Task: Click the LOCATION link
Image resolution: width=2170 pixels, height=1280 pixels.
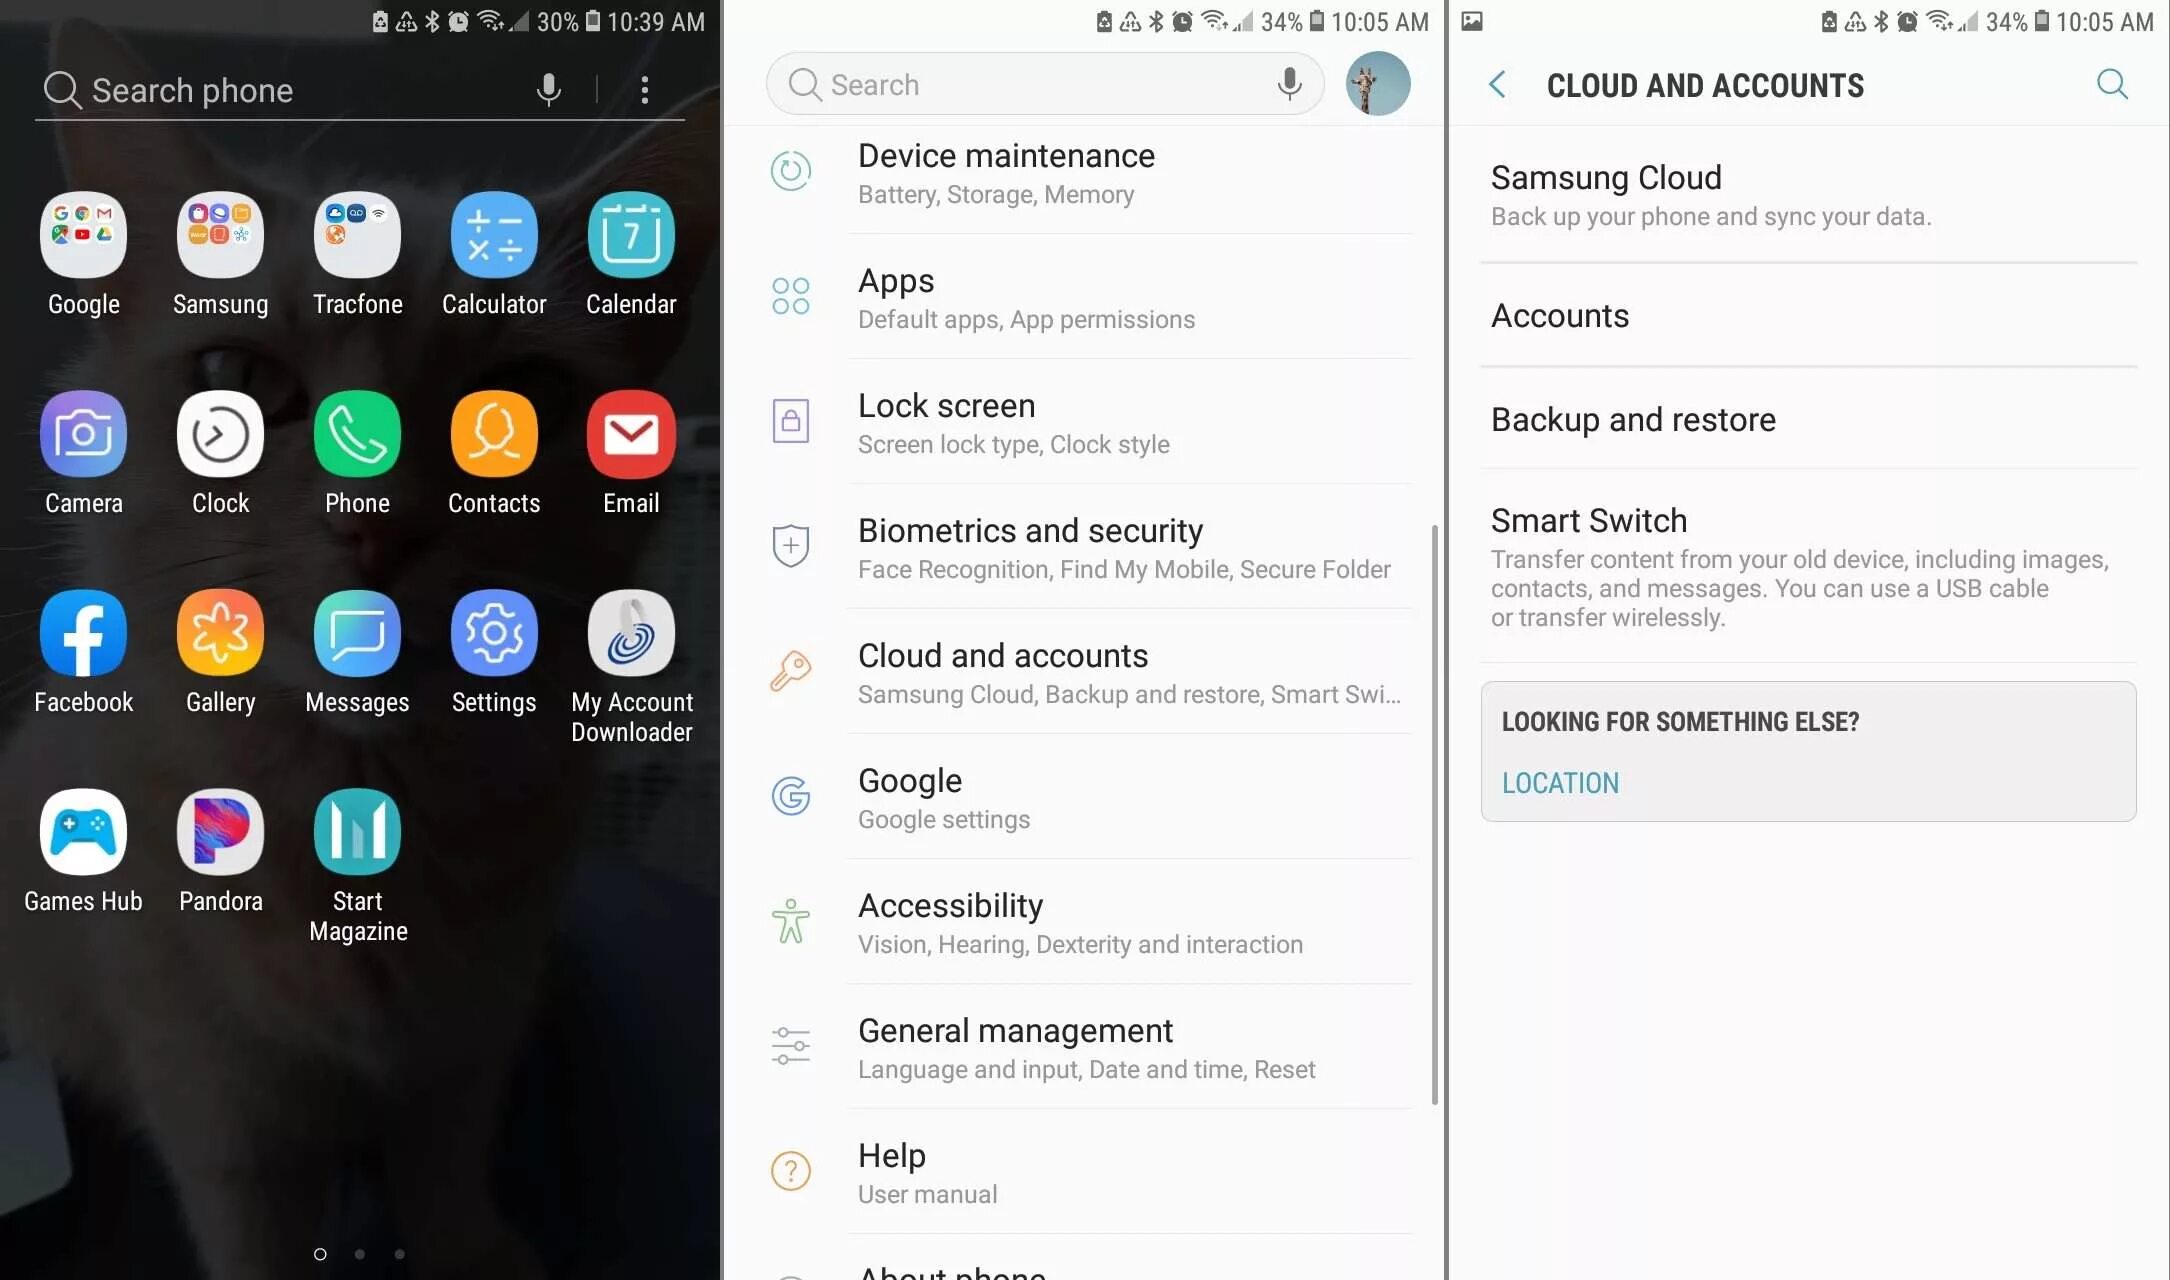Action: [x=1560, y=782]
